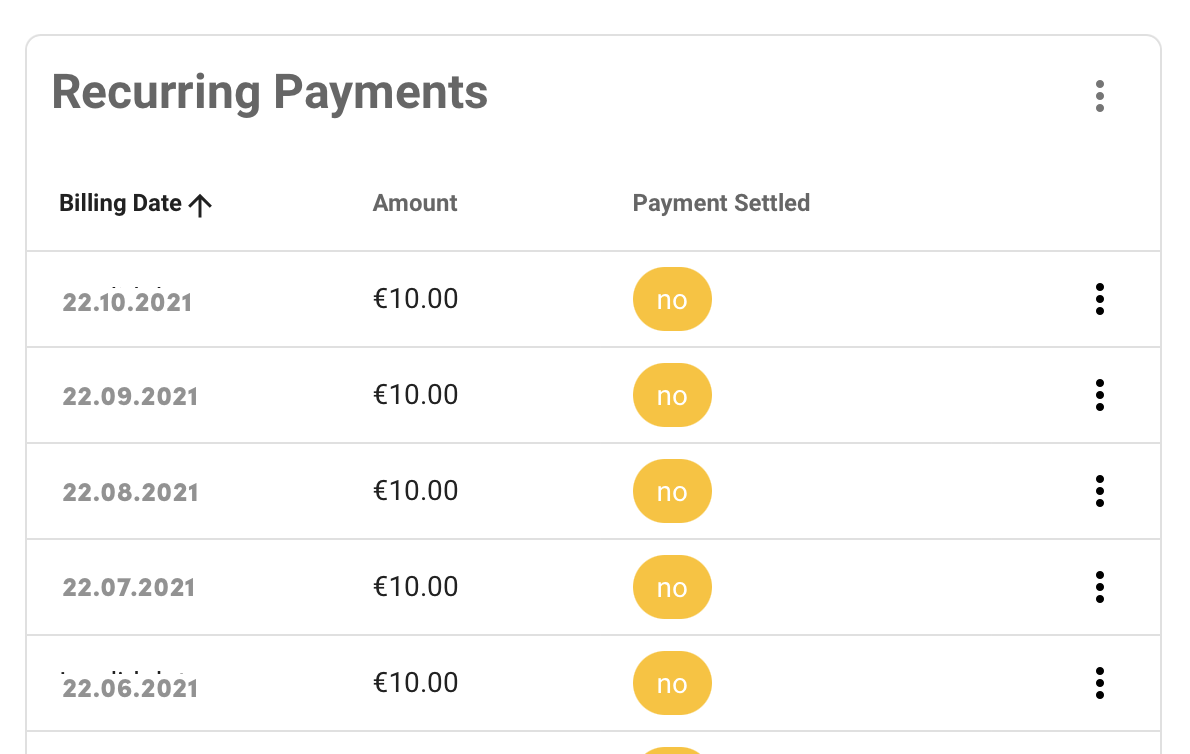Viewport: 1190px width, 754px height.
Task: Click the 'no' badge for 22.06.2021
Action: coord(672,683)
